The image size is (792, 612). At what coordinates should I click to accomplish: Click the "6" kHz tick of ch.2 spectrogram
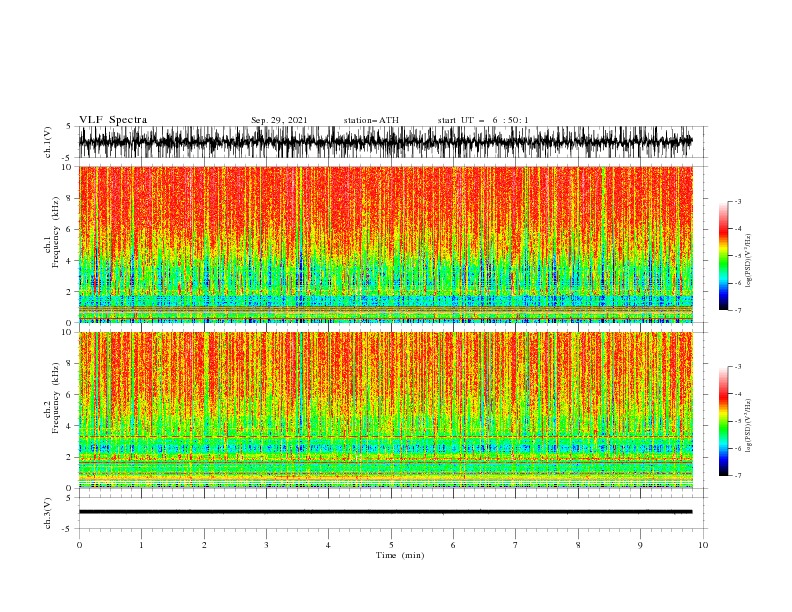[70, 395]
